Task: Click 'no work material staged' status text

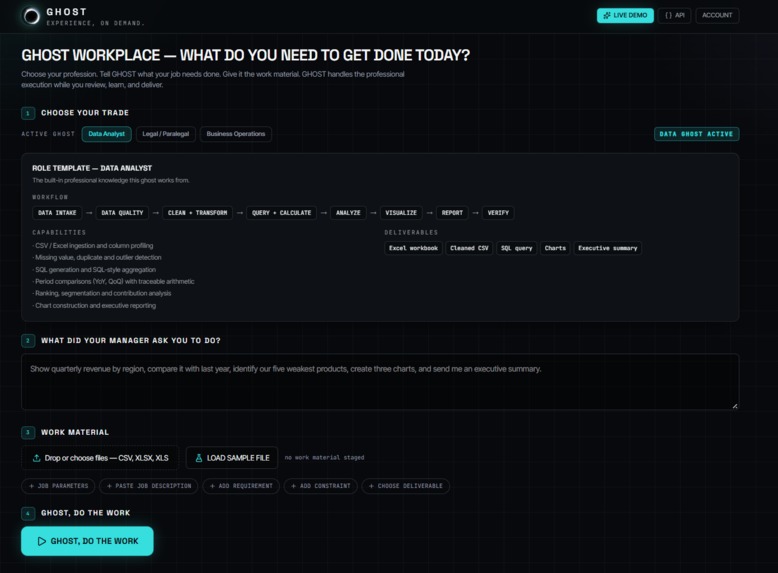Action: click(324, 457)
